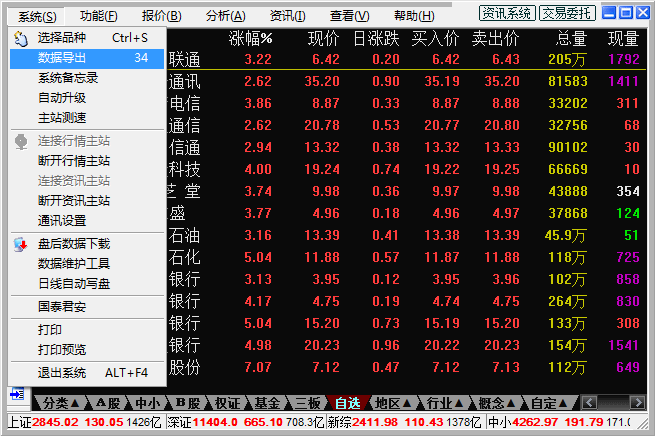Click the 交易委托 button
This screenshot has height=436, width=655.
point(567,13)
